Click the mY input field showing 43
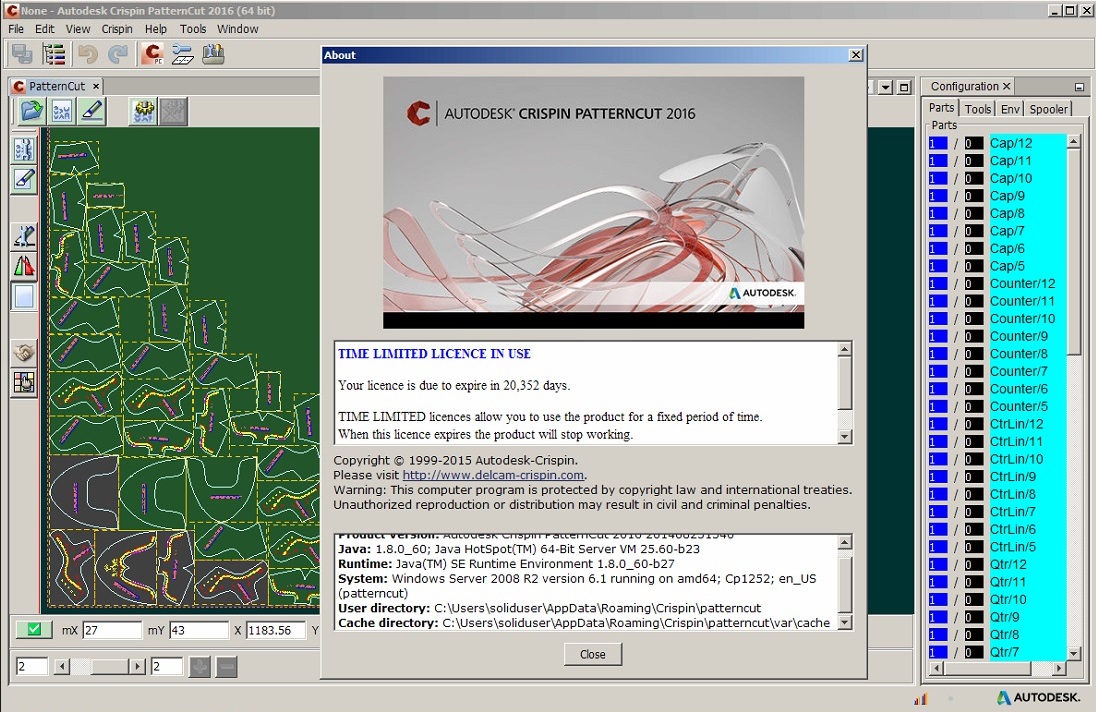Image resolution: width=1096 pixels, height=712 pixels. 199,630
